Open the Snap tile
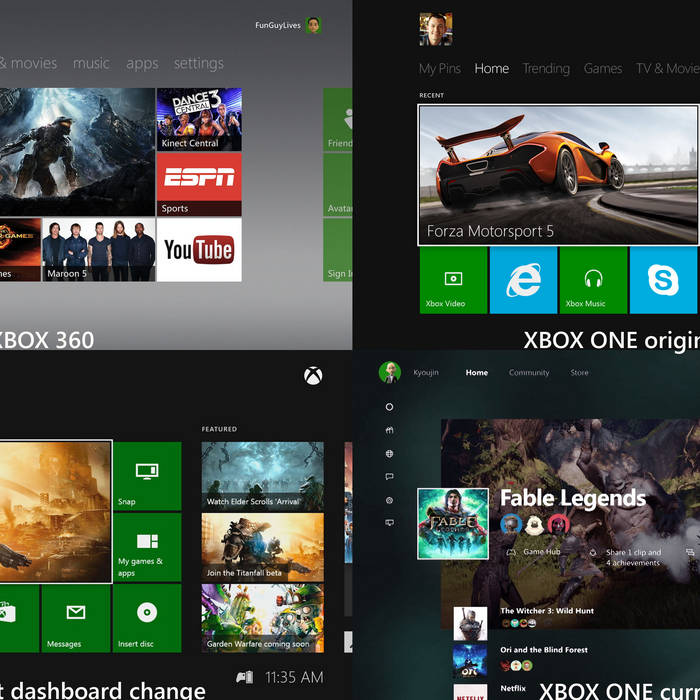The image size is (700, 700). (147, 476)
